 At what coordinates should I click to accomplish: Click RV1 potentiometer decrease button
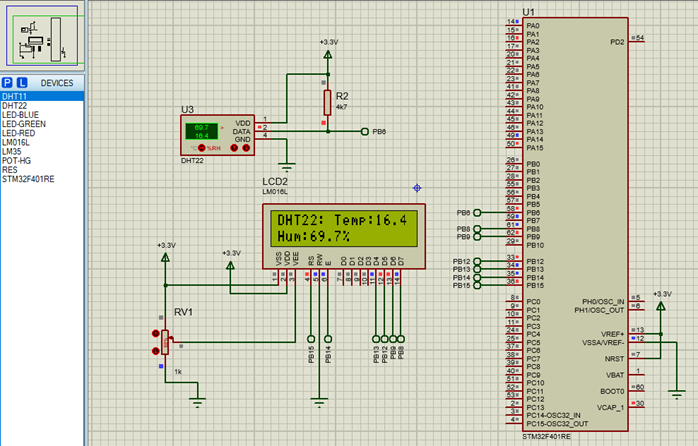[x=155, y=351]
